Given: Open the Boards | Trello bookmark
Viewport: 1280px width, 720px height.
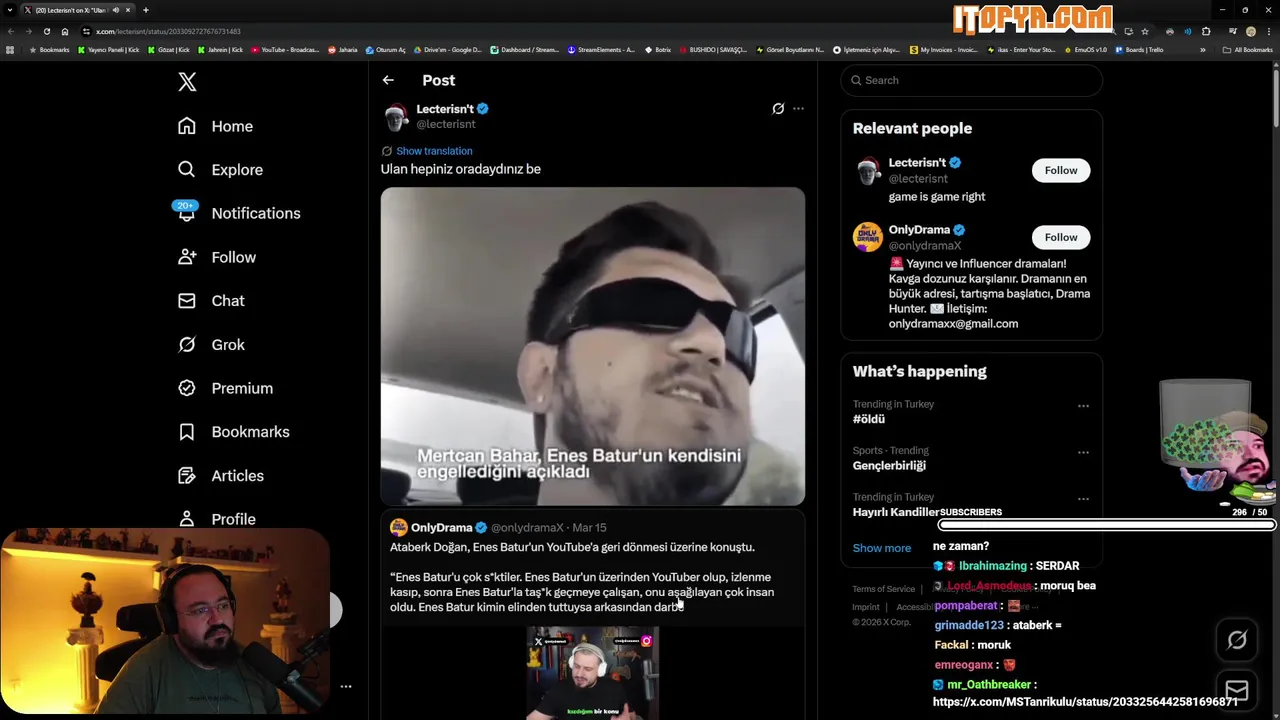Looking at the screenshot, I should 1139,49.
